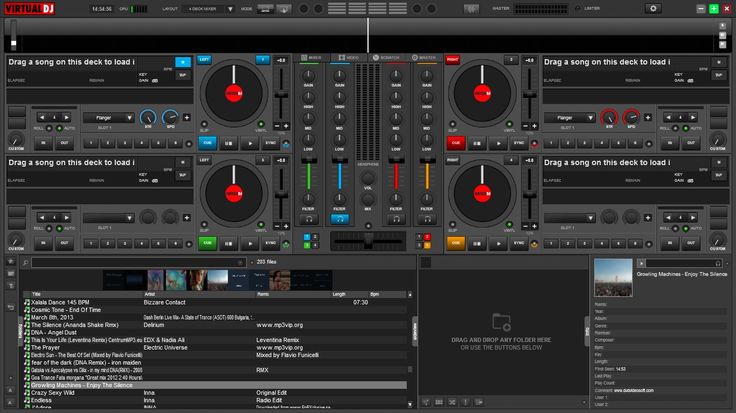Viewport: 736px width, 413px height.
Task: Toggle headphone cue on the blue mixer channel
Action: [339, 217]
